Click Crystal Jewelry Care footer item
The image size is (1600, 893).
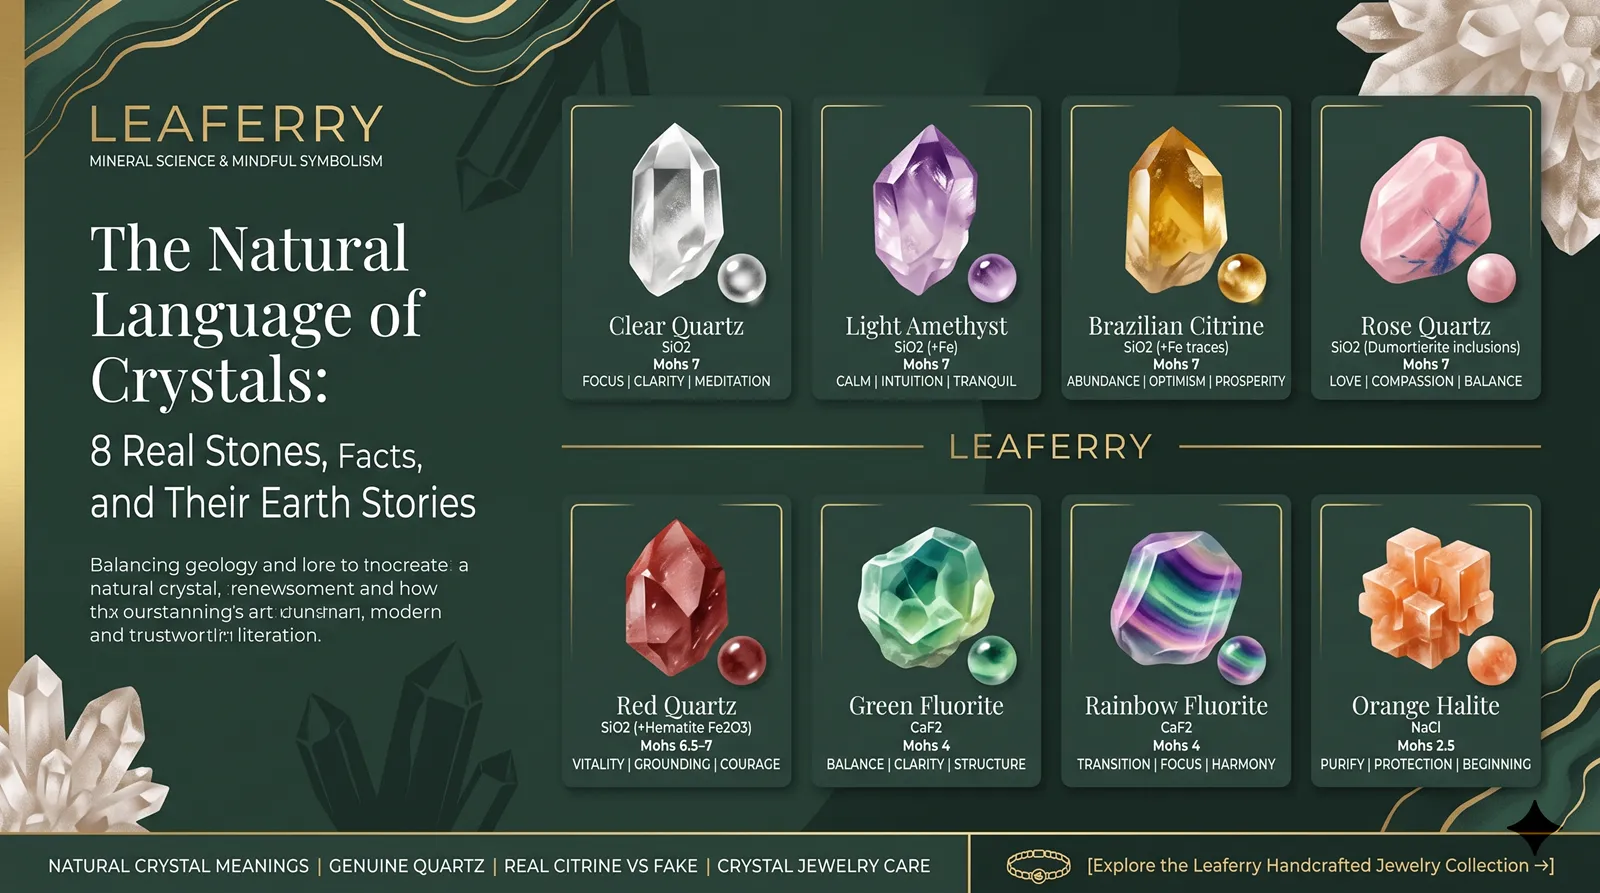(824, 866)
